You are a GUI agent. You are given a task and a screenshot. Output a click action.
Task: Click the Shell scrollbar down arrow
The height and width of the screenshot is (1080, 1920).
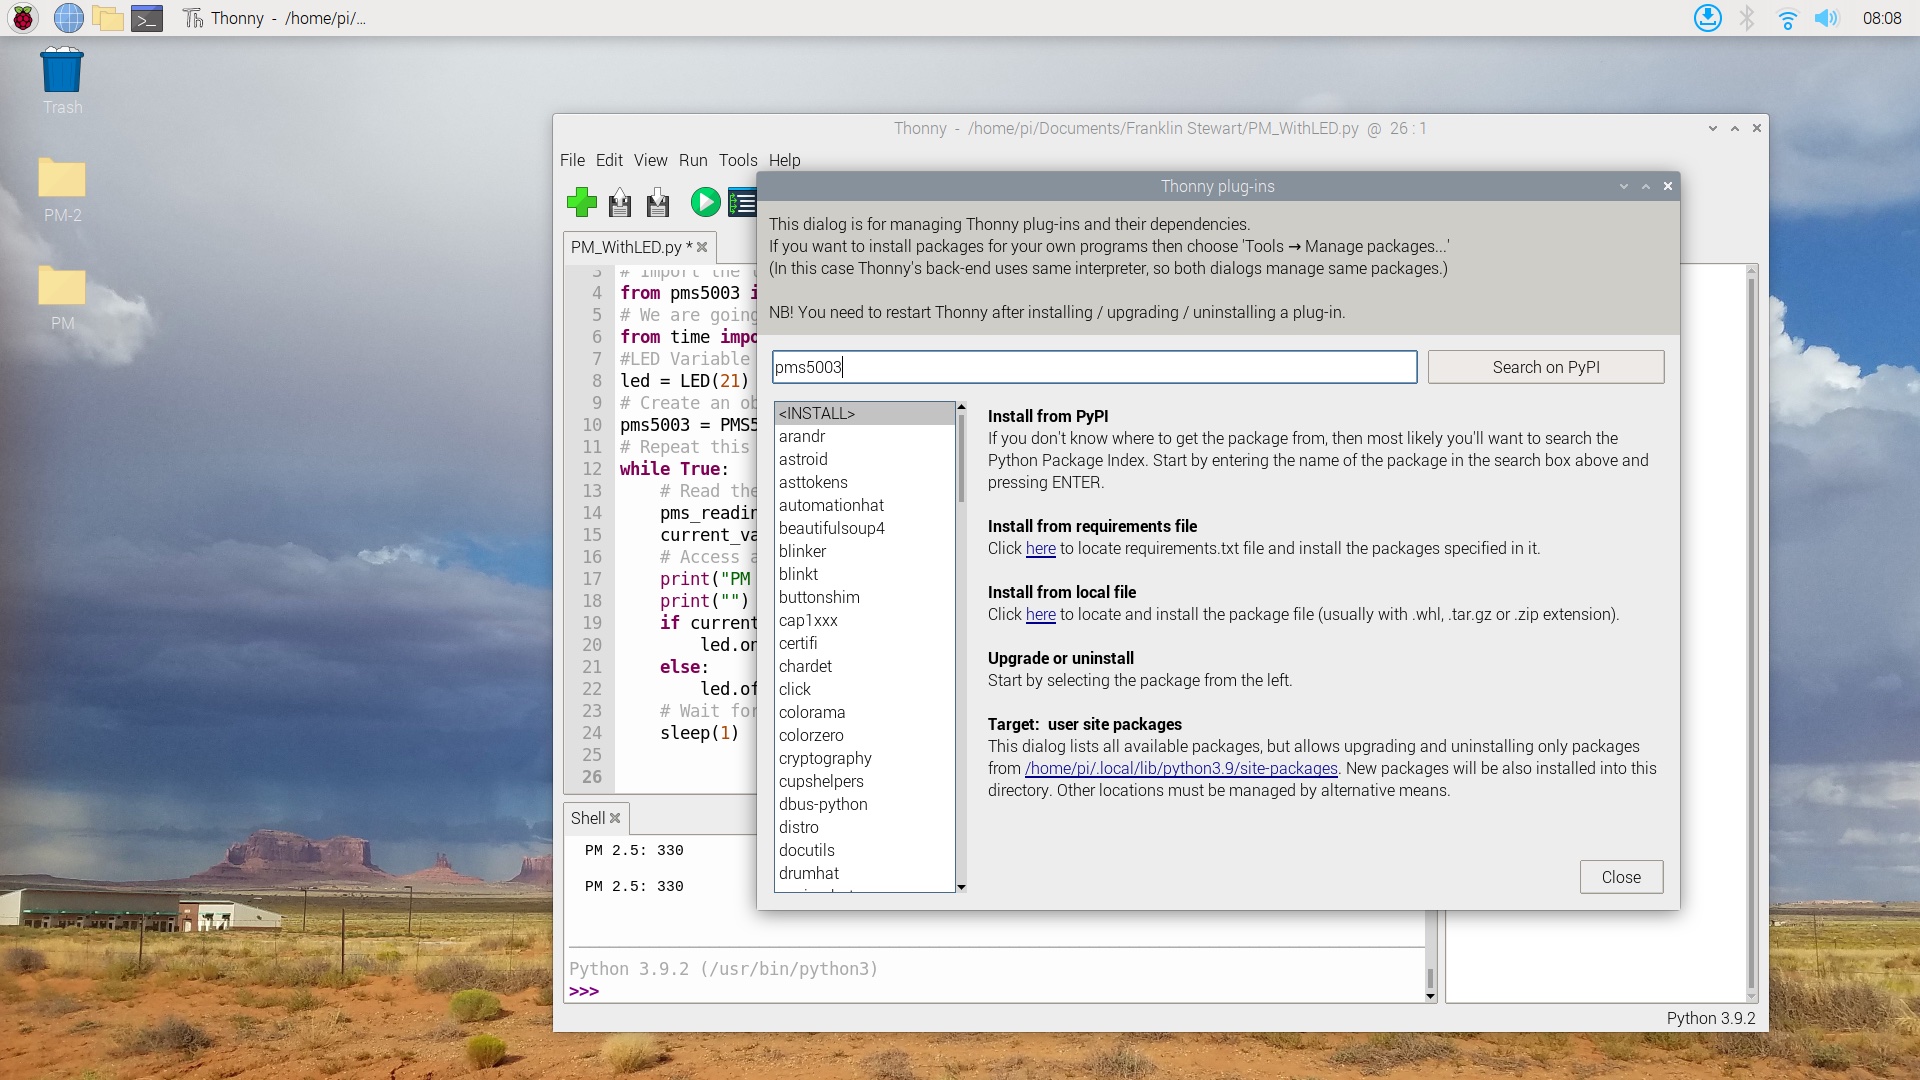point(1431,996)
